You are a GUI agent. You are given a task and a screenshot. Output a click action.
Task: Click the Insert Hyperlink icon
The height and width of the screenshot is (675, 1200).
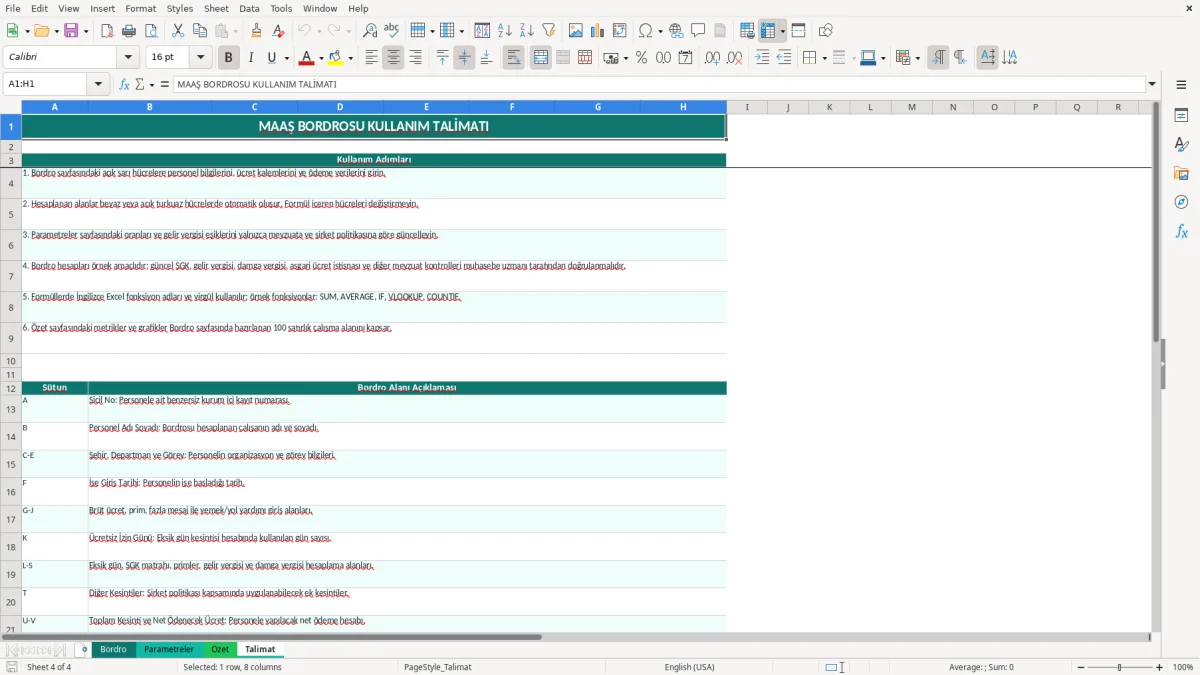point(676,31)
